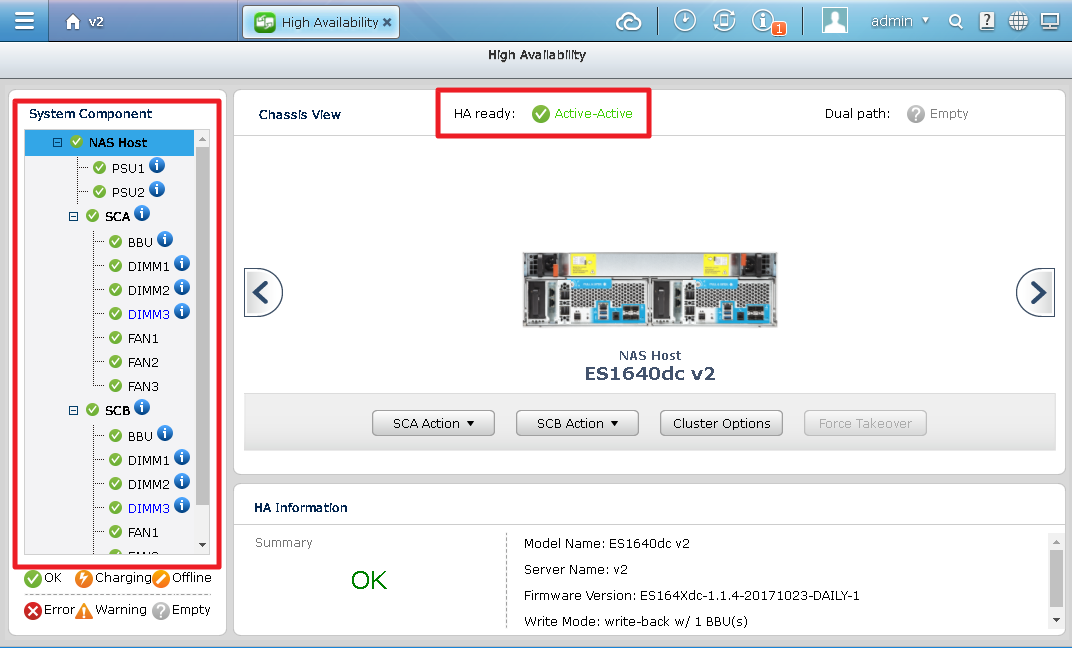This screenshot has width=1072, height=648.
Task: Open the help question mark icon
Action: pyautogui.click(x=987, y=21)
